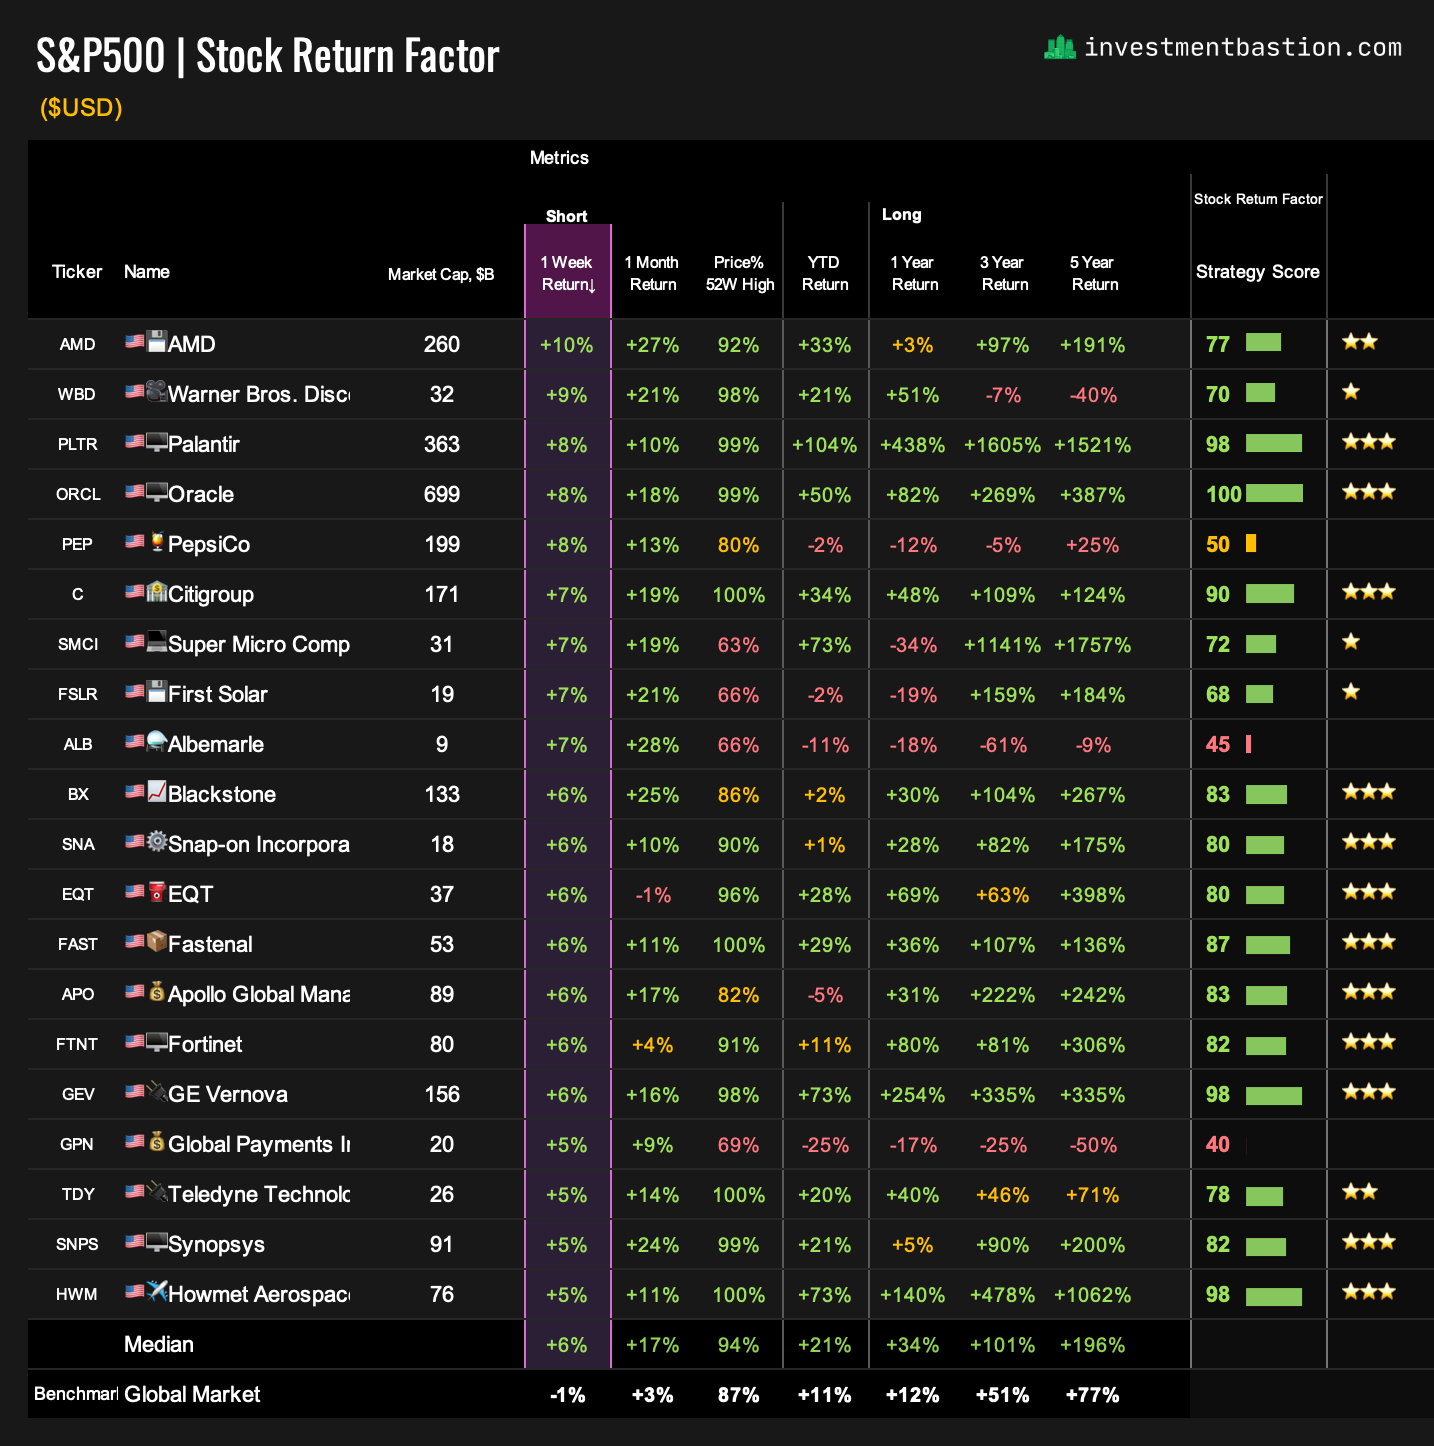
Task: Click the money bag icon beside Apollo
Action: tap(156, 992)
